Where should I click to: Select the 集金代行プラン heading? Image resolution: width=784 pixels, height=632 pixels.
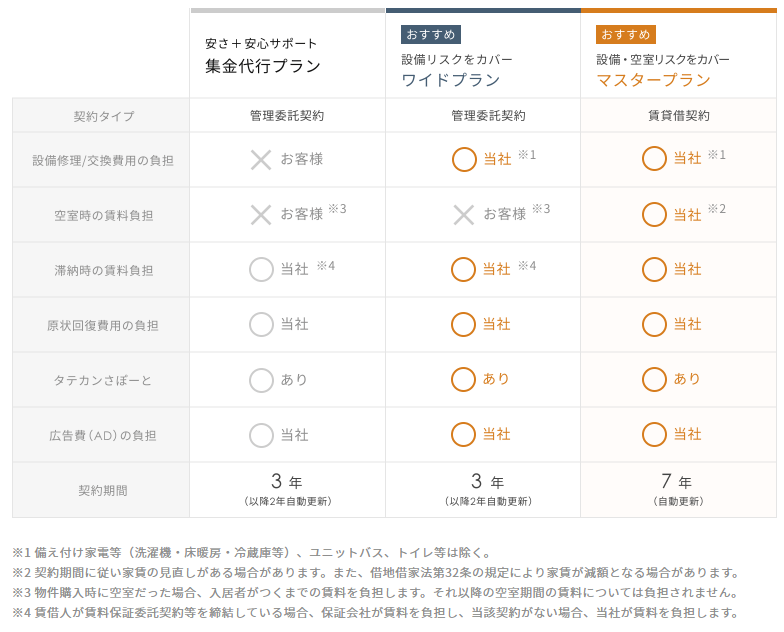[263, 66]
